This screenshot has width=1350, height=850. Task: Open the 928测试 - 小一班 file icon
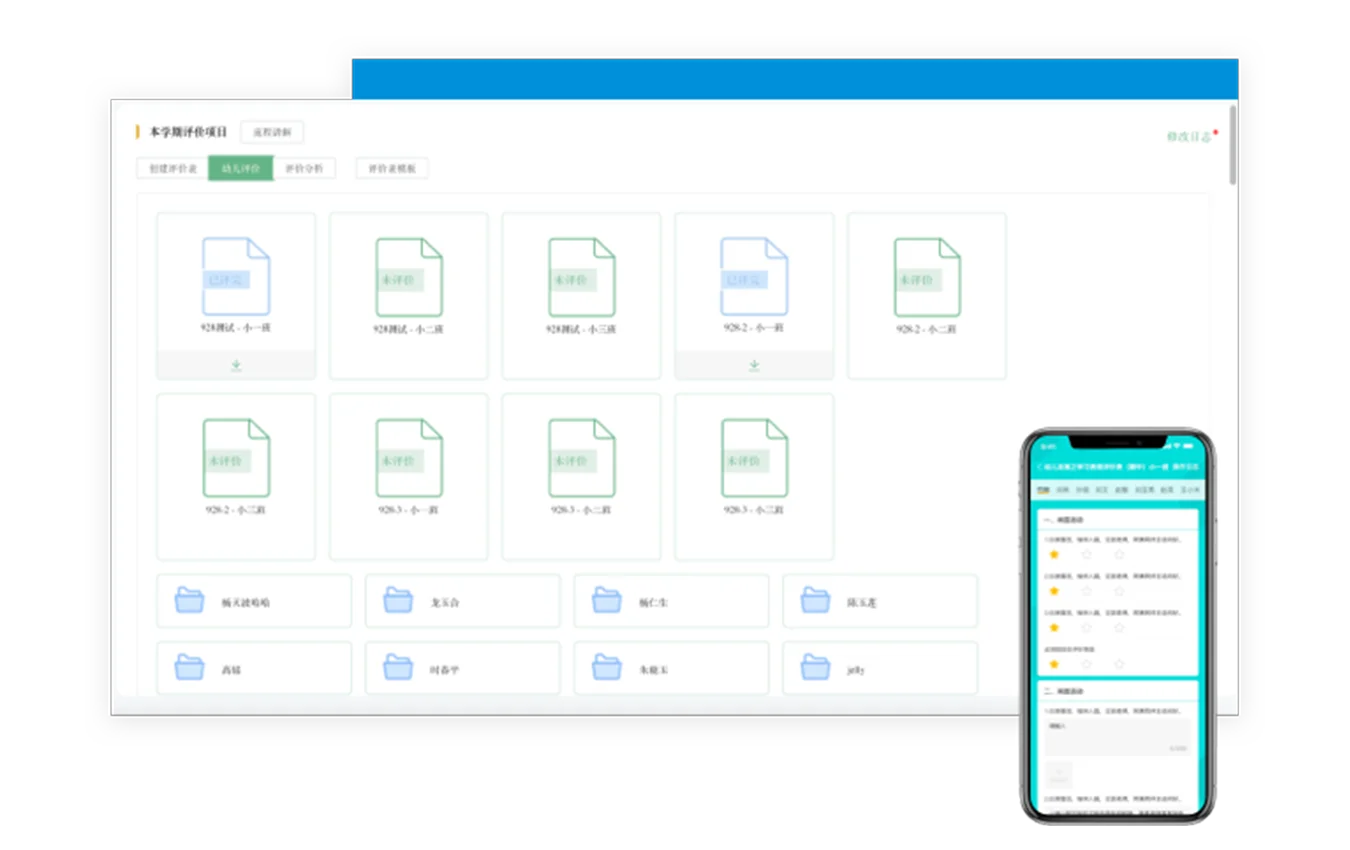(236, 277)
